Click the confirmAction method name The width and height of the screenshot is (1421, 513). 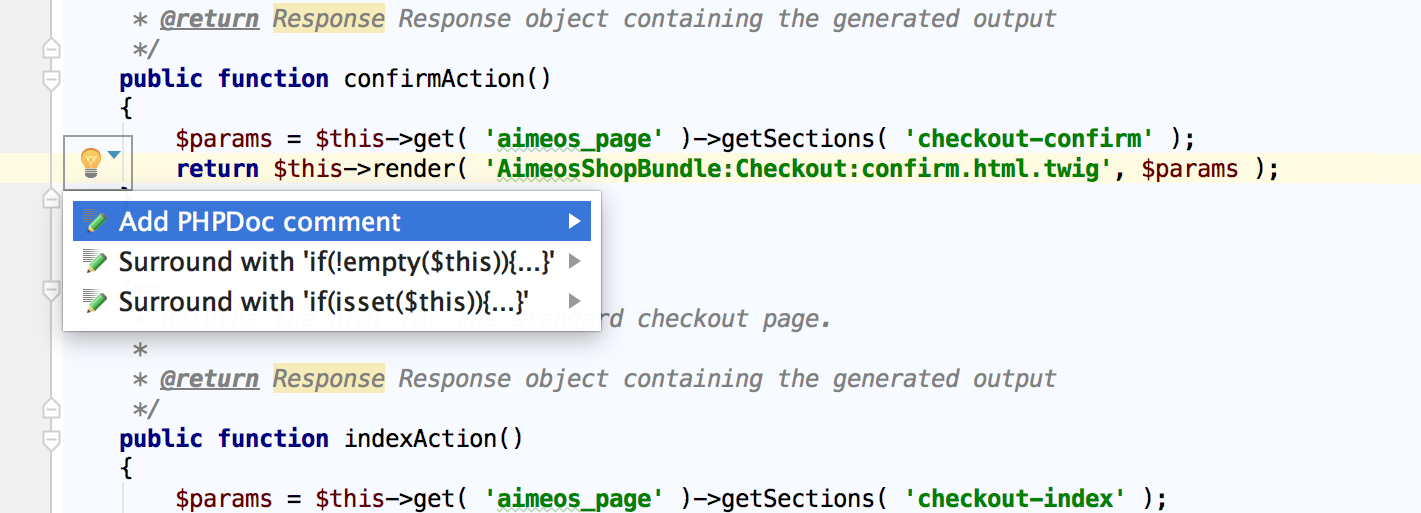[x=435, y=79]
